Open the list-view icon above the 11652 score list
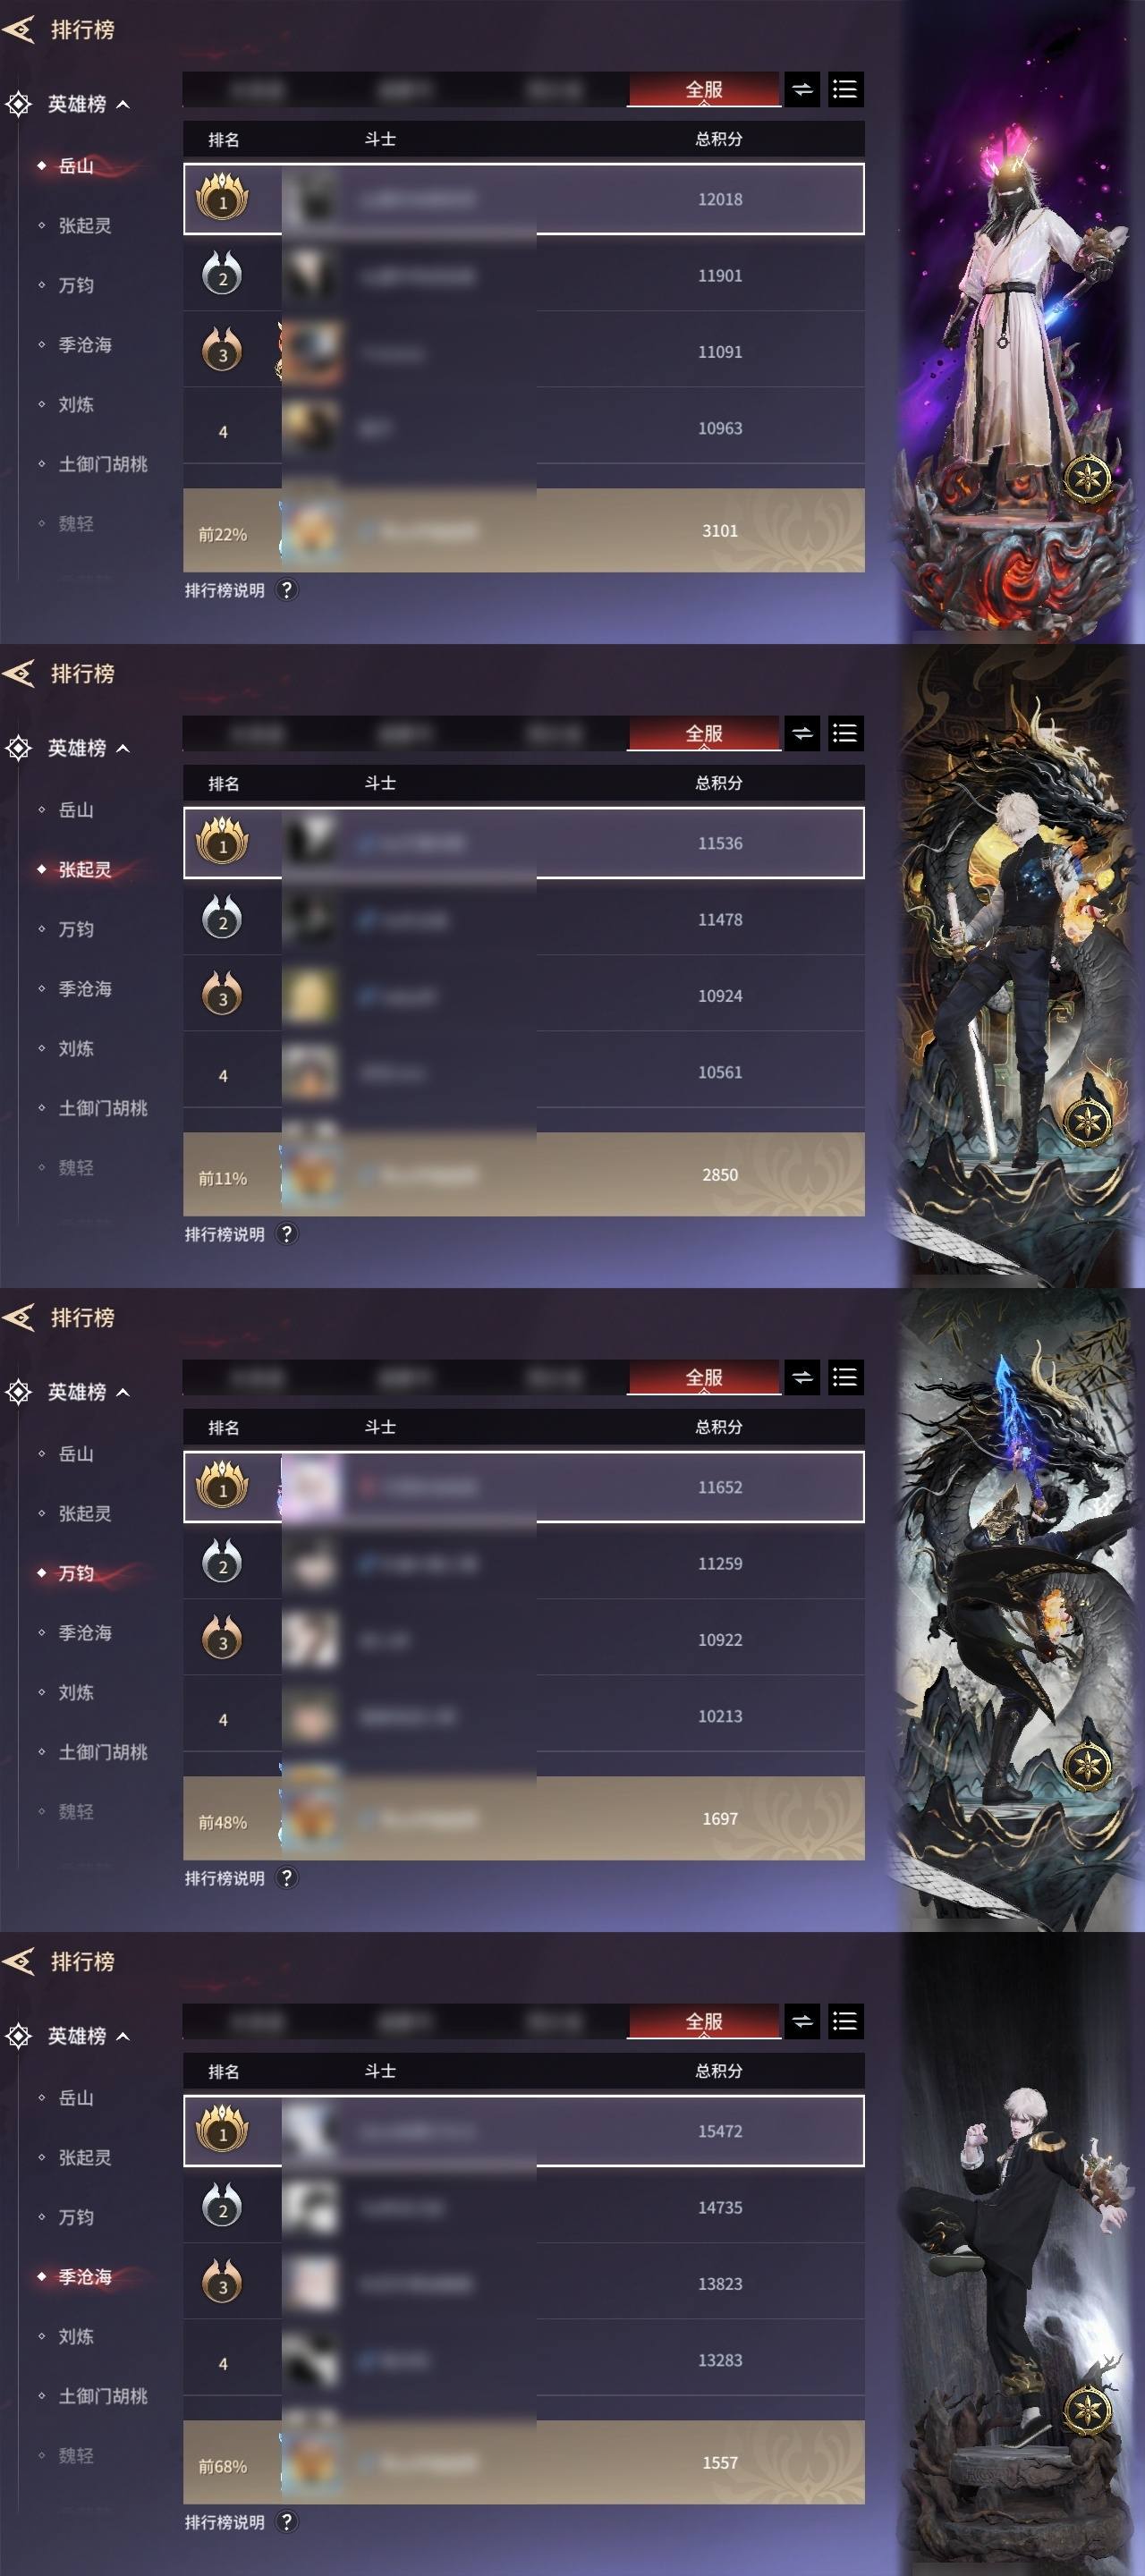This screenshot has height=2576, width=1145. [x=845, y=1378]
